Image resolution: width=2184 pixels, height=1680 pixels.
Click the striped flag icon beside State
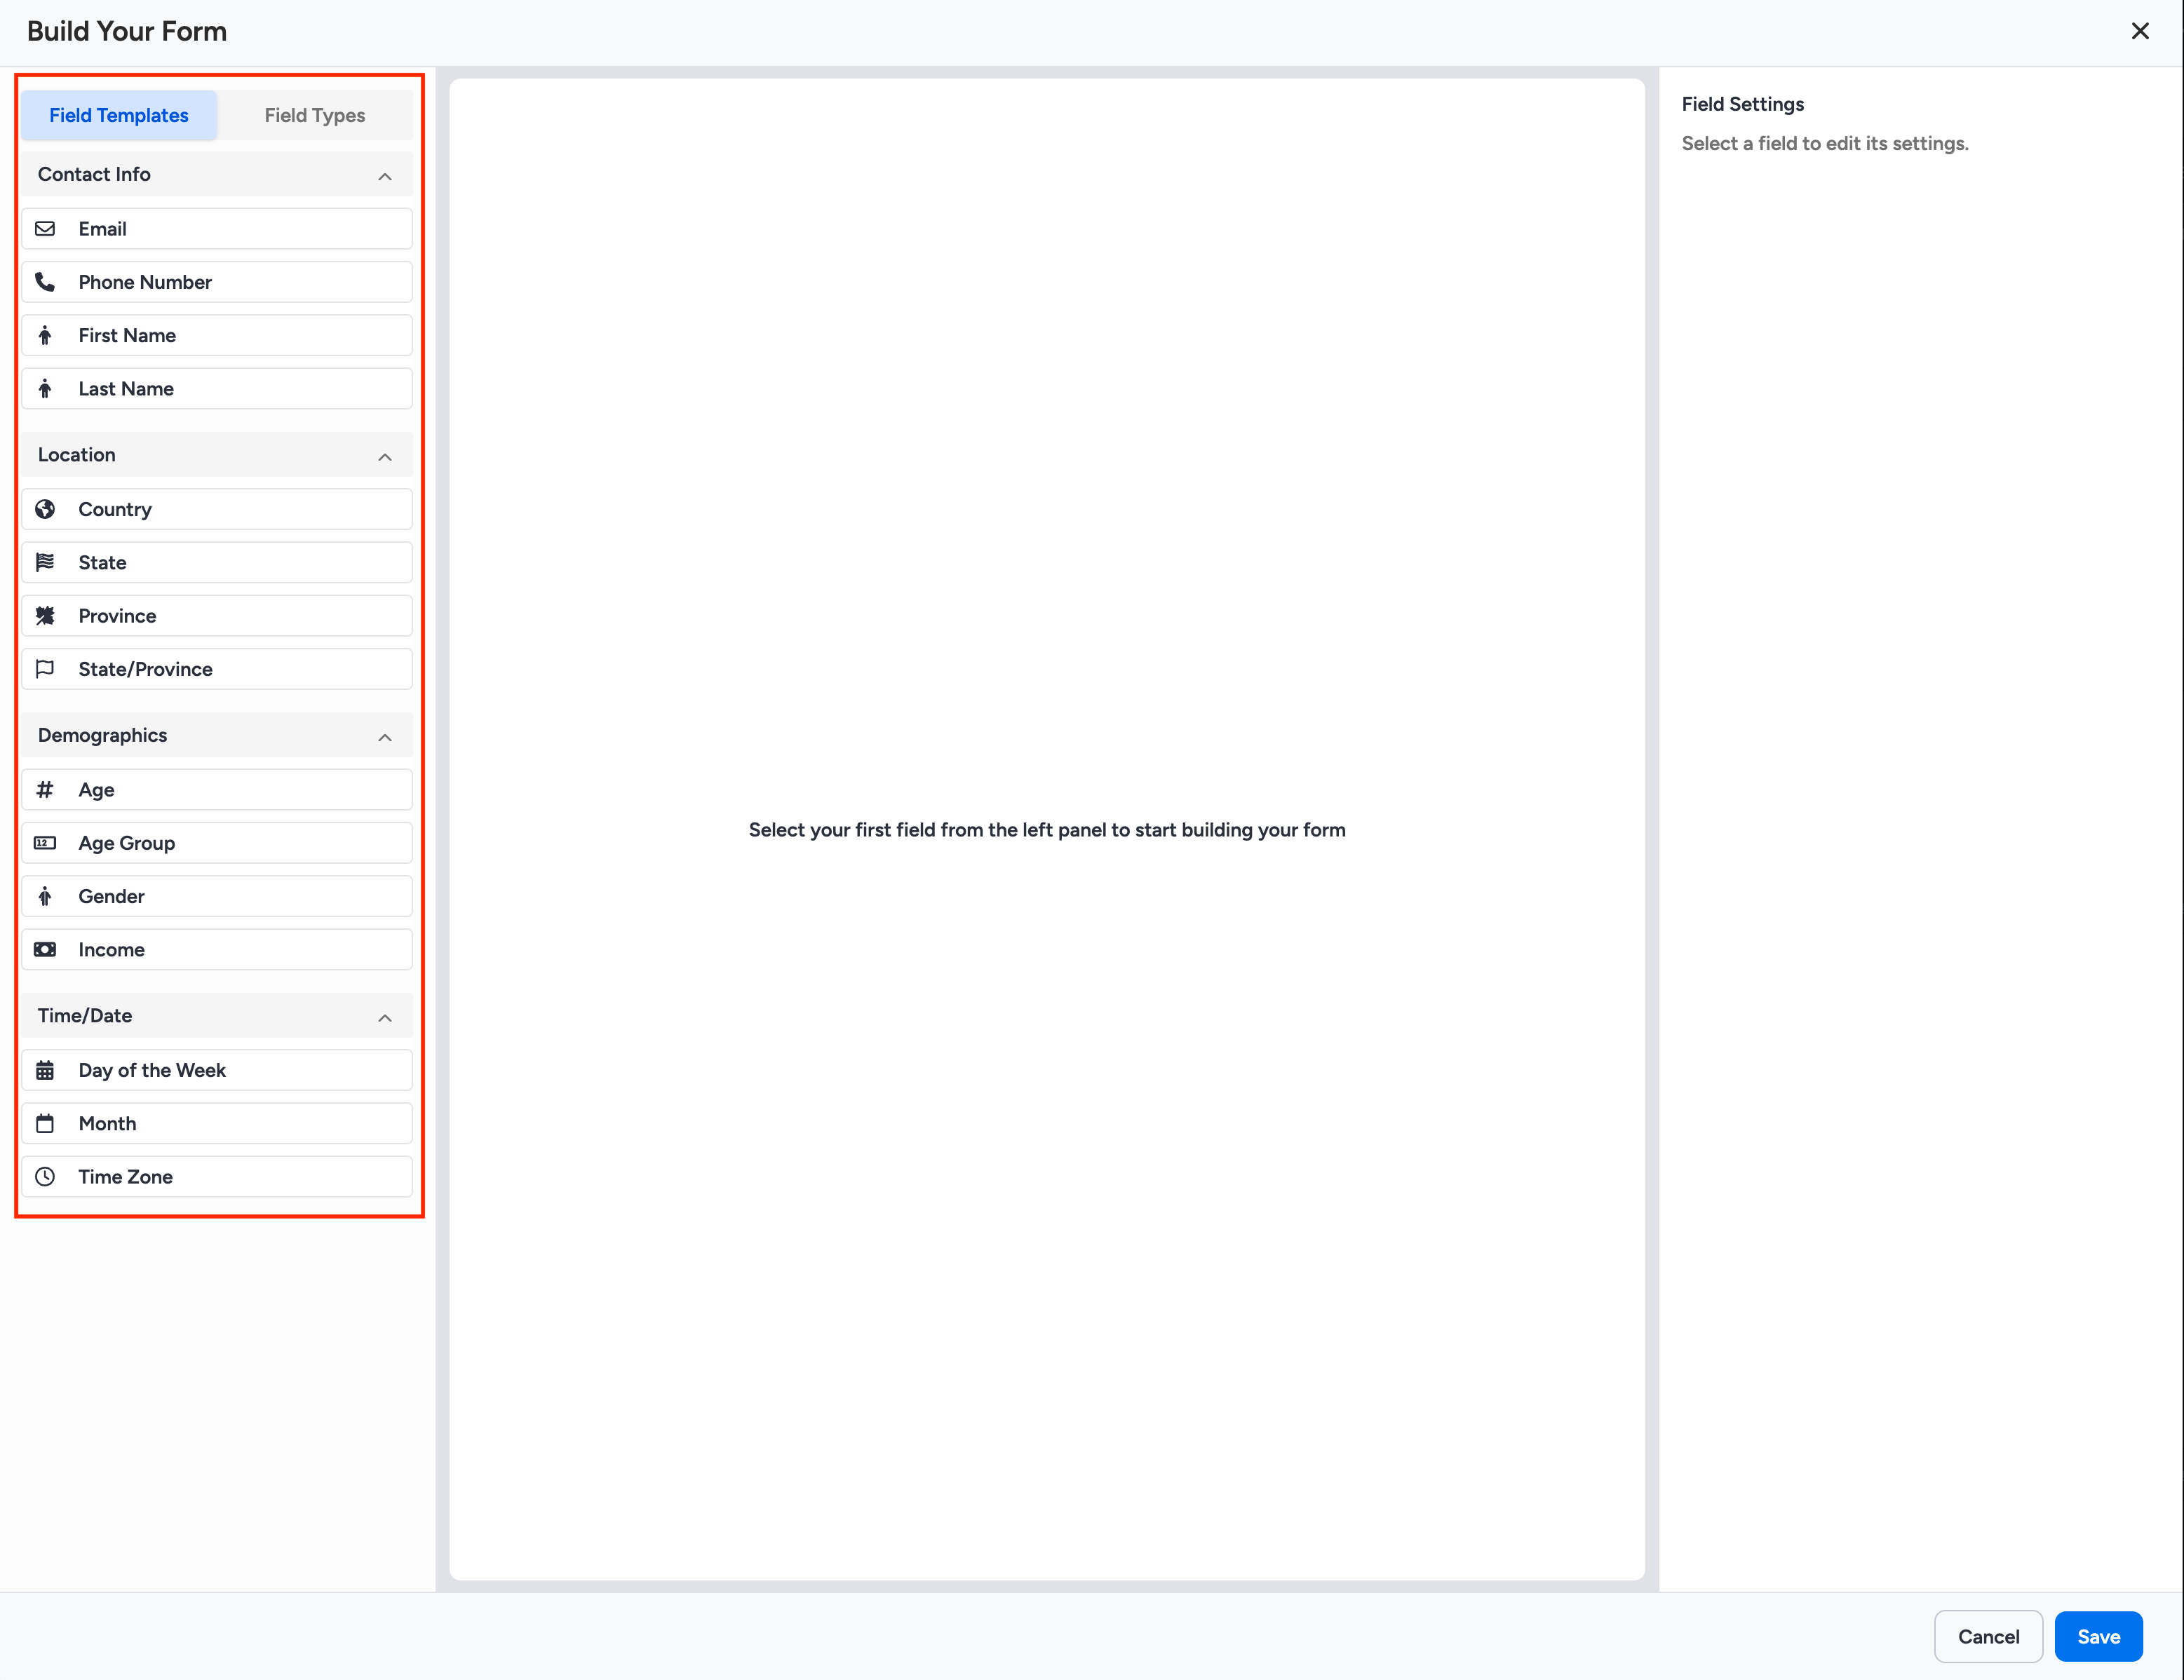coord(45,562)
